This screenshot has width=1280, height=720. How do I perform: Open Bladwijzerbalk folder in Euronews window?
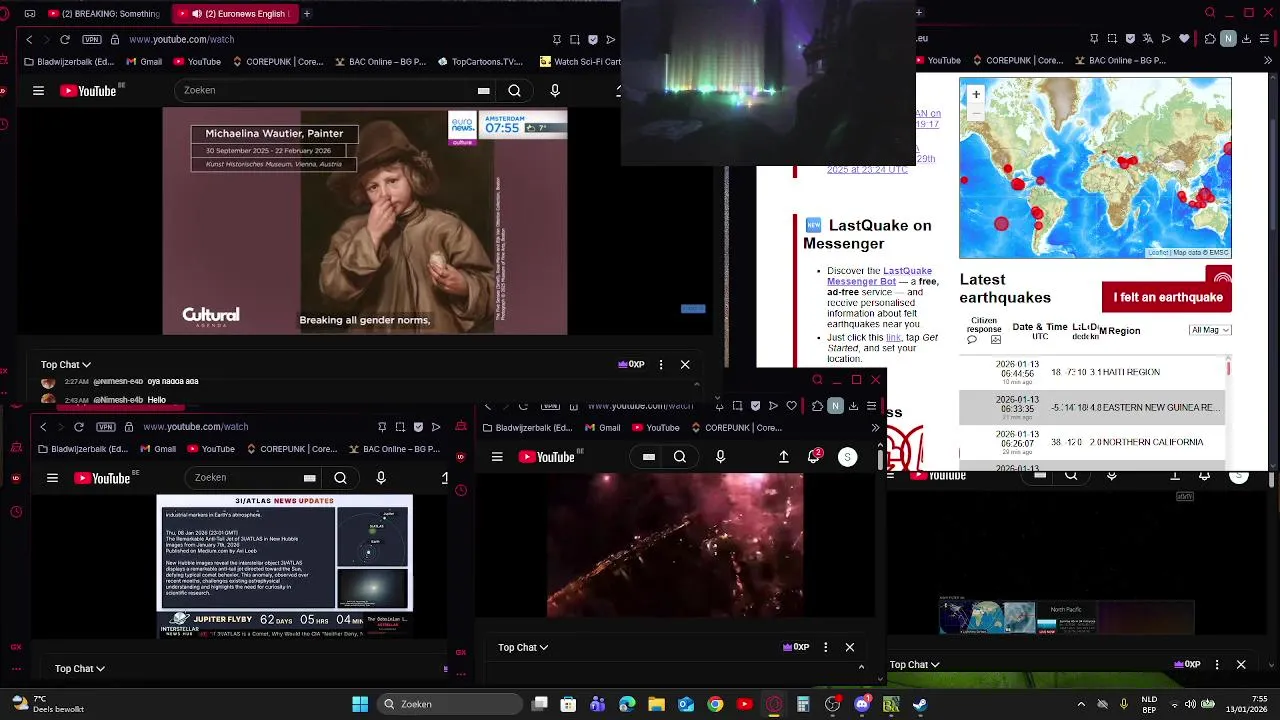point(69,61)
